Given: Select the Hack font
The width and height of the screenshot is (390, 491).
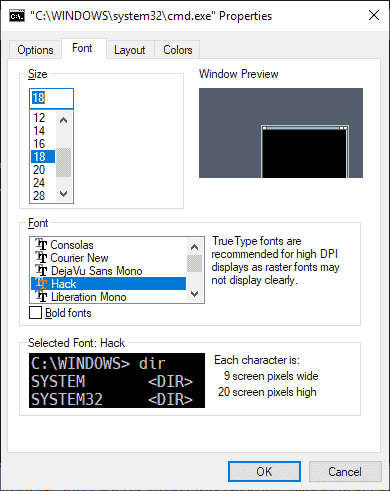Looking at the screenshot, I should 108,283.
